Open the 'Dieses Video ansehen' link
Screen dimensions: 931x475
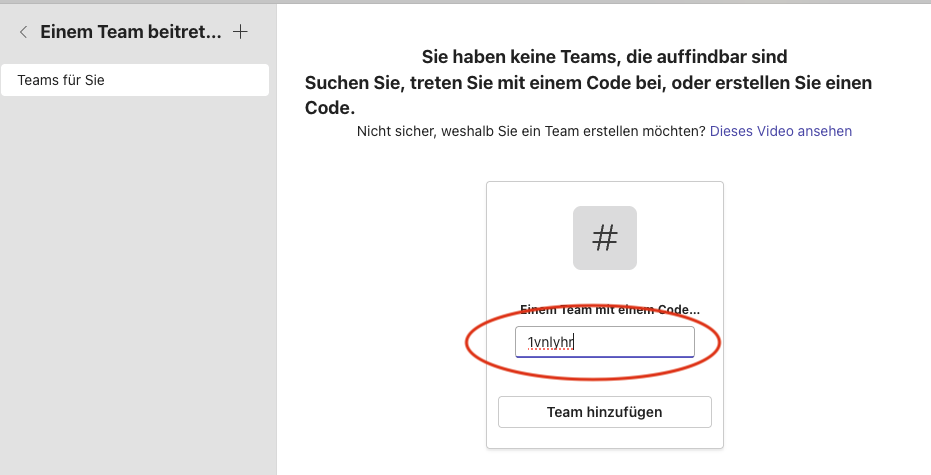coord(780,131)
